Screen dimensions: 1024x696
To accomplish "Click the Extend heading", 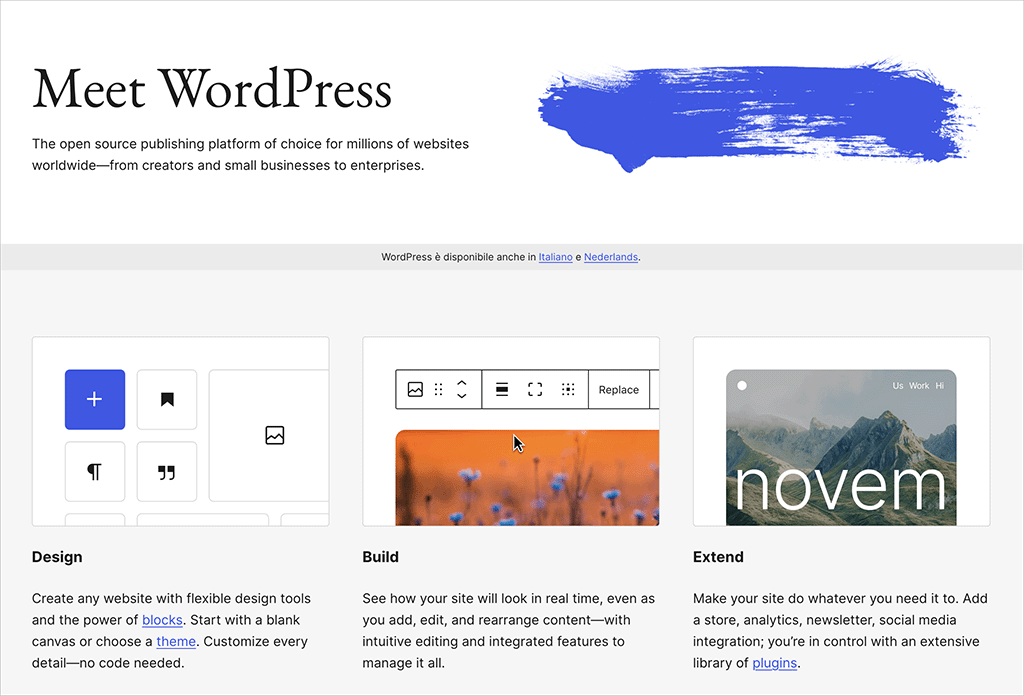I will tap(718, 557).
